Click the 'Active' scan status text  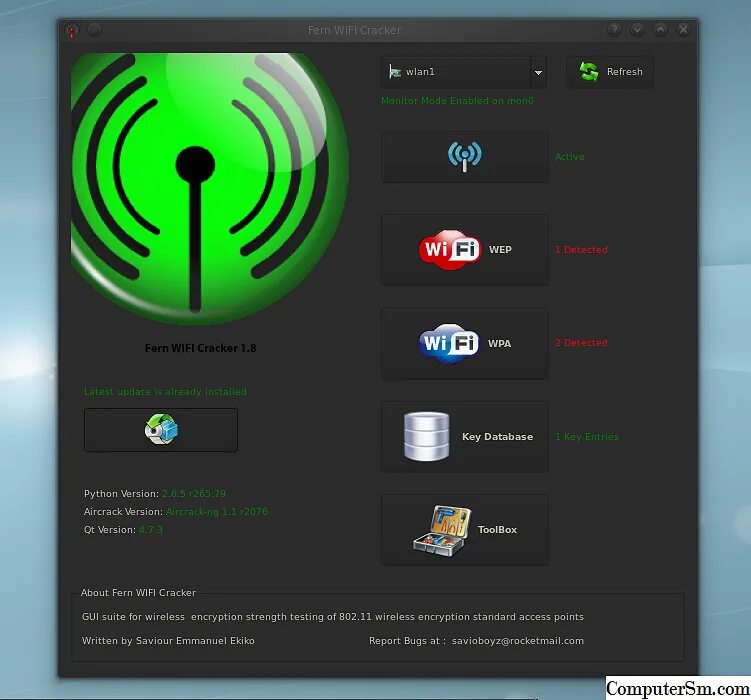[x=569, y=157]
